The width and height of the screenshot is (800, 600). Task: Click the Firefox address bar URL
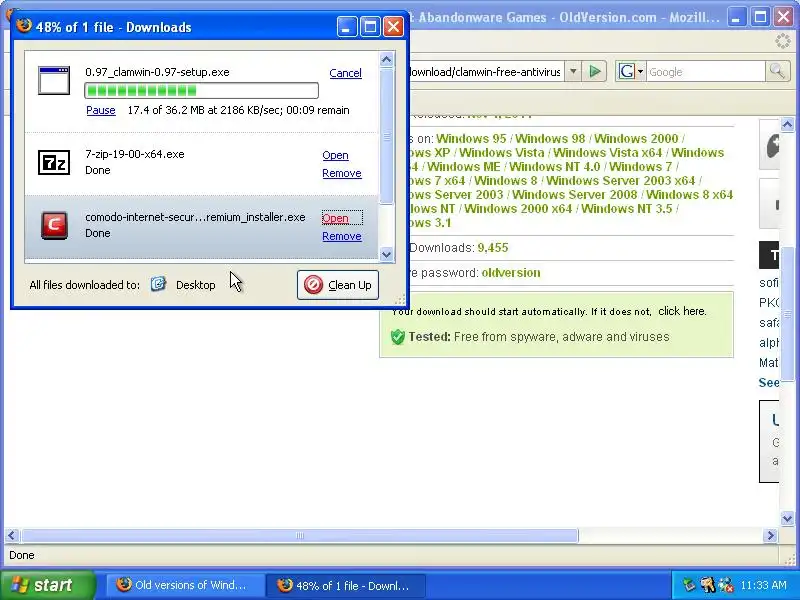485,72
